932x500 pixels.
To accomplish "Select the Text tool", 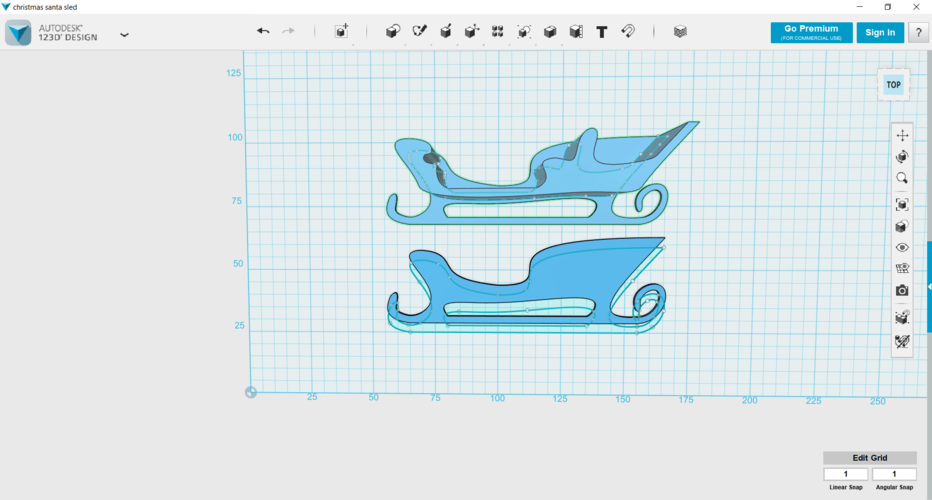I will pyautogui.click(x=602, y=32).
